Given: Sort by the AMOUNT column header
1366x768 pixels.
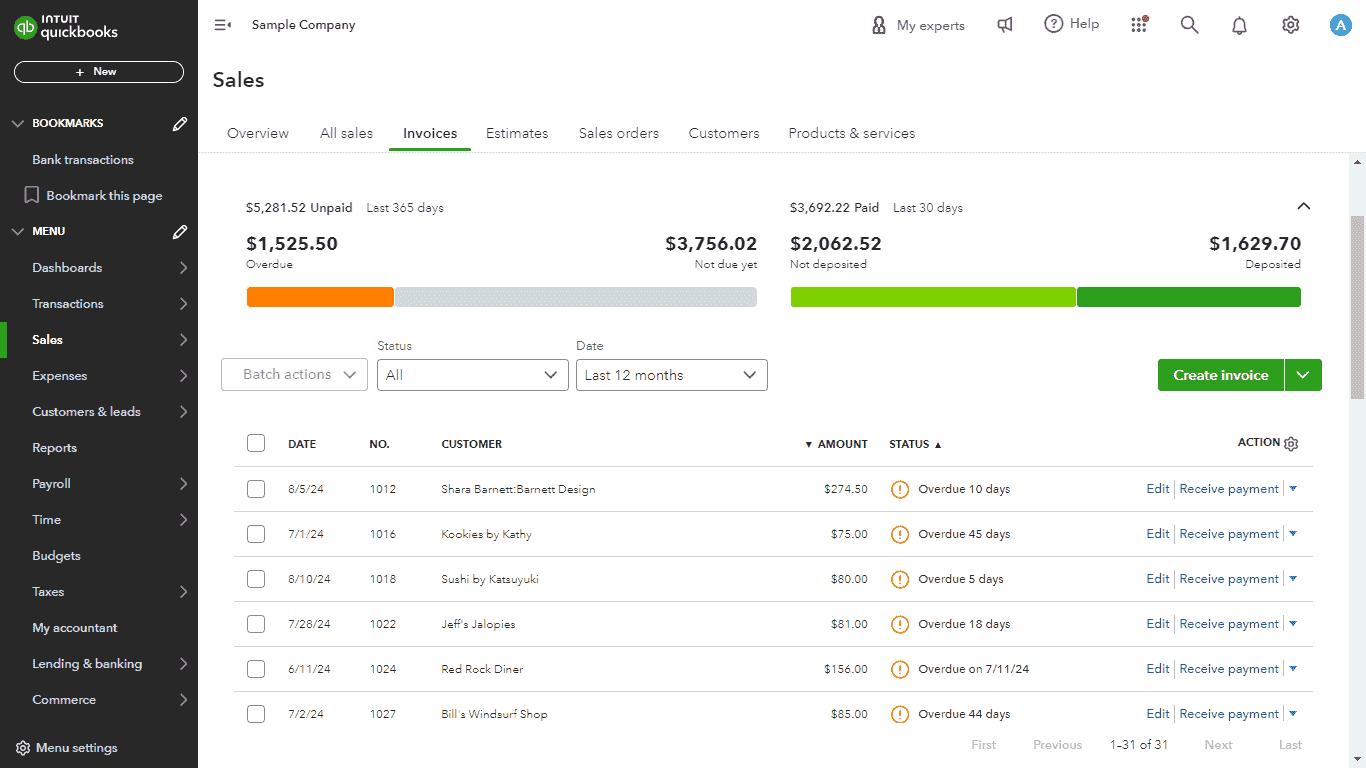Looking at the screenshot, I should tap(836, 444).
